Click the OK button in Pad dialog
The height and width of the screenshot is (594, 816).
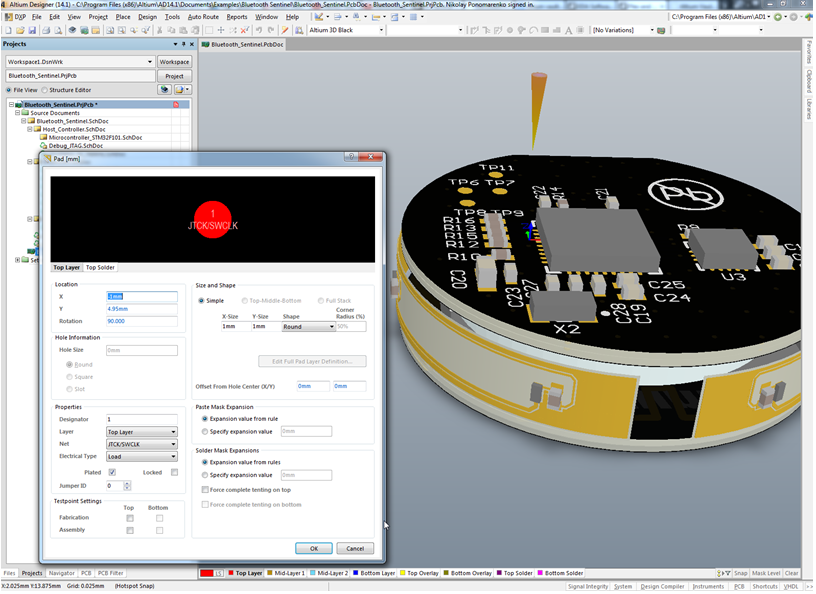[x=313, y=548]
